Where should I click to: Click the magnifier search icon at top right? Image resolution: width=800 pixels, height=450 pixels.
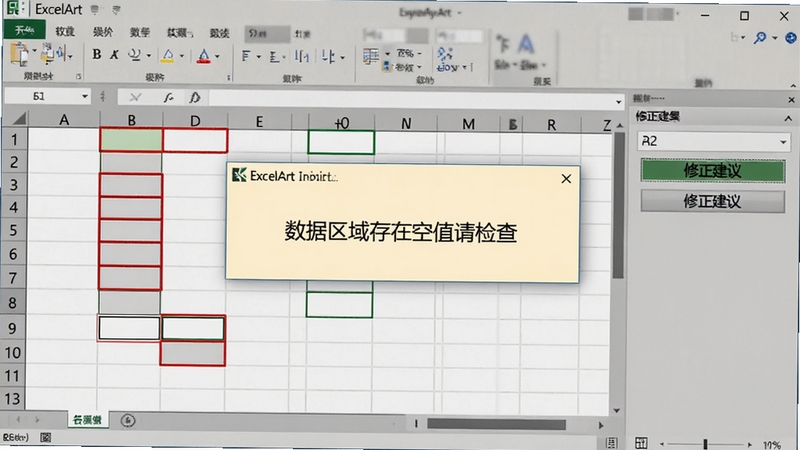pyautogui.click(x=760, y=37)
